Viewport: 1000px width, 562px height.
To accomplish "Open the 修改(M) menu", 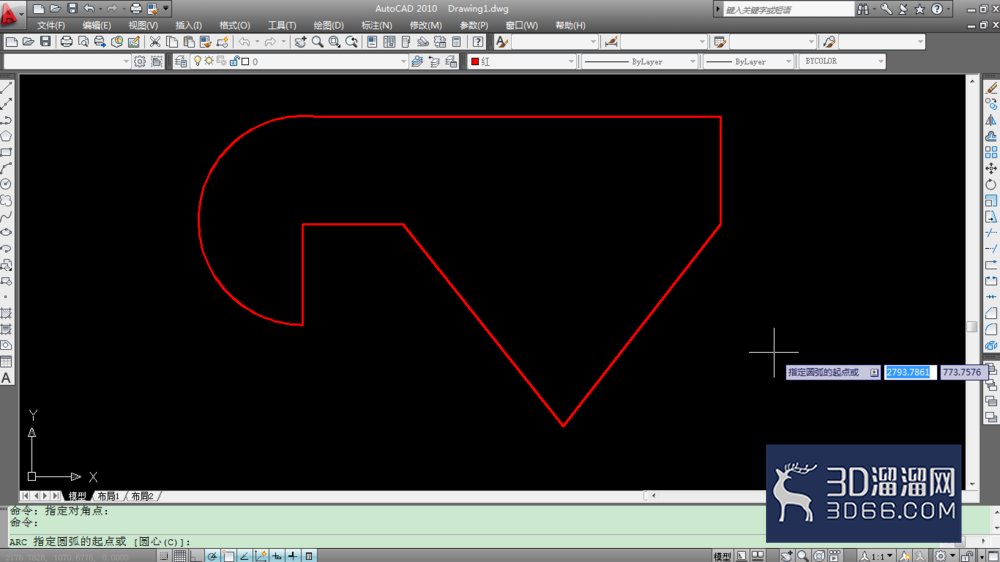I will tap(425, 26).
